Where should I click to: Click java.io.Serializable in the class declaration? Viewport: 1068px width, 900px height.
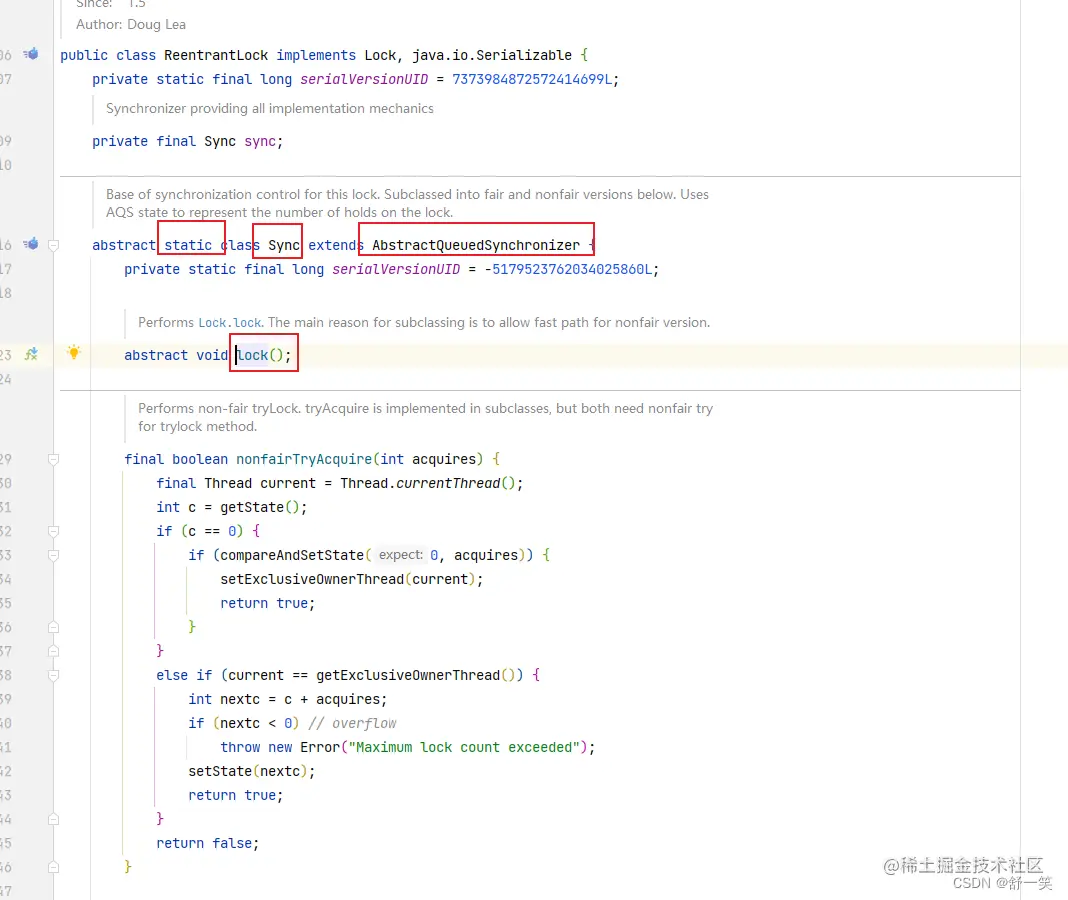pos(492,55)
